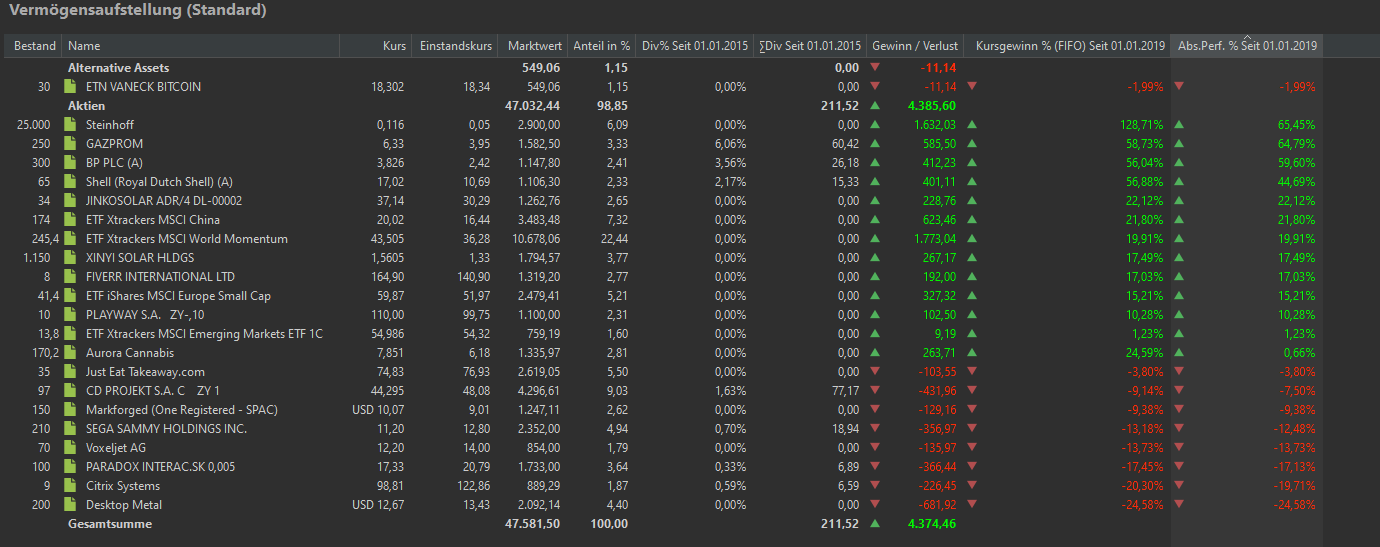Click the Steinhoff Kursgewinn 128,71%
This screenshot has height=547, width=1380.
(1140, 125)
